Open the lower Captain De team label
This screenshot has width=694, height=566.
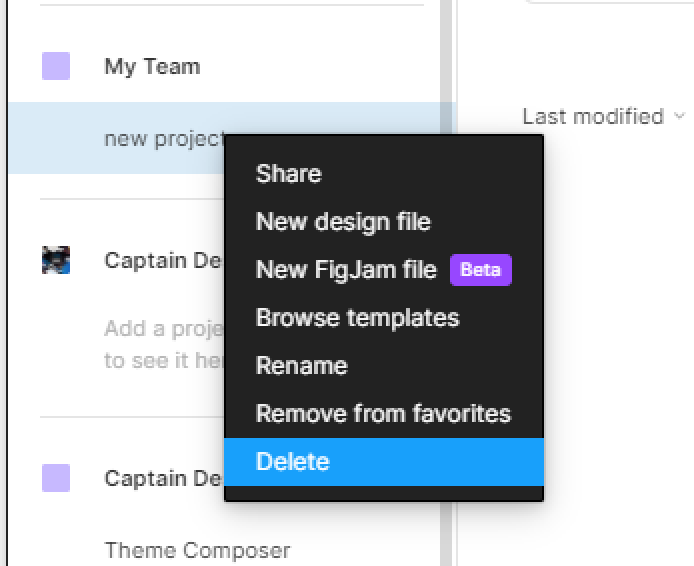click(x=163, y=478)
